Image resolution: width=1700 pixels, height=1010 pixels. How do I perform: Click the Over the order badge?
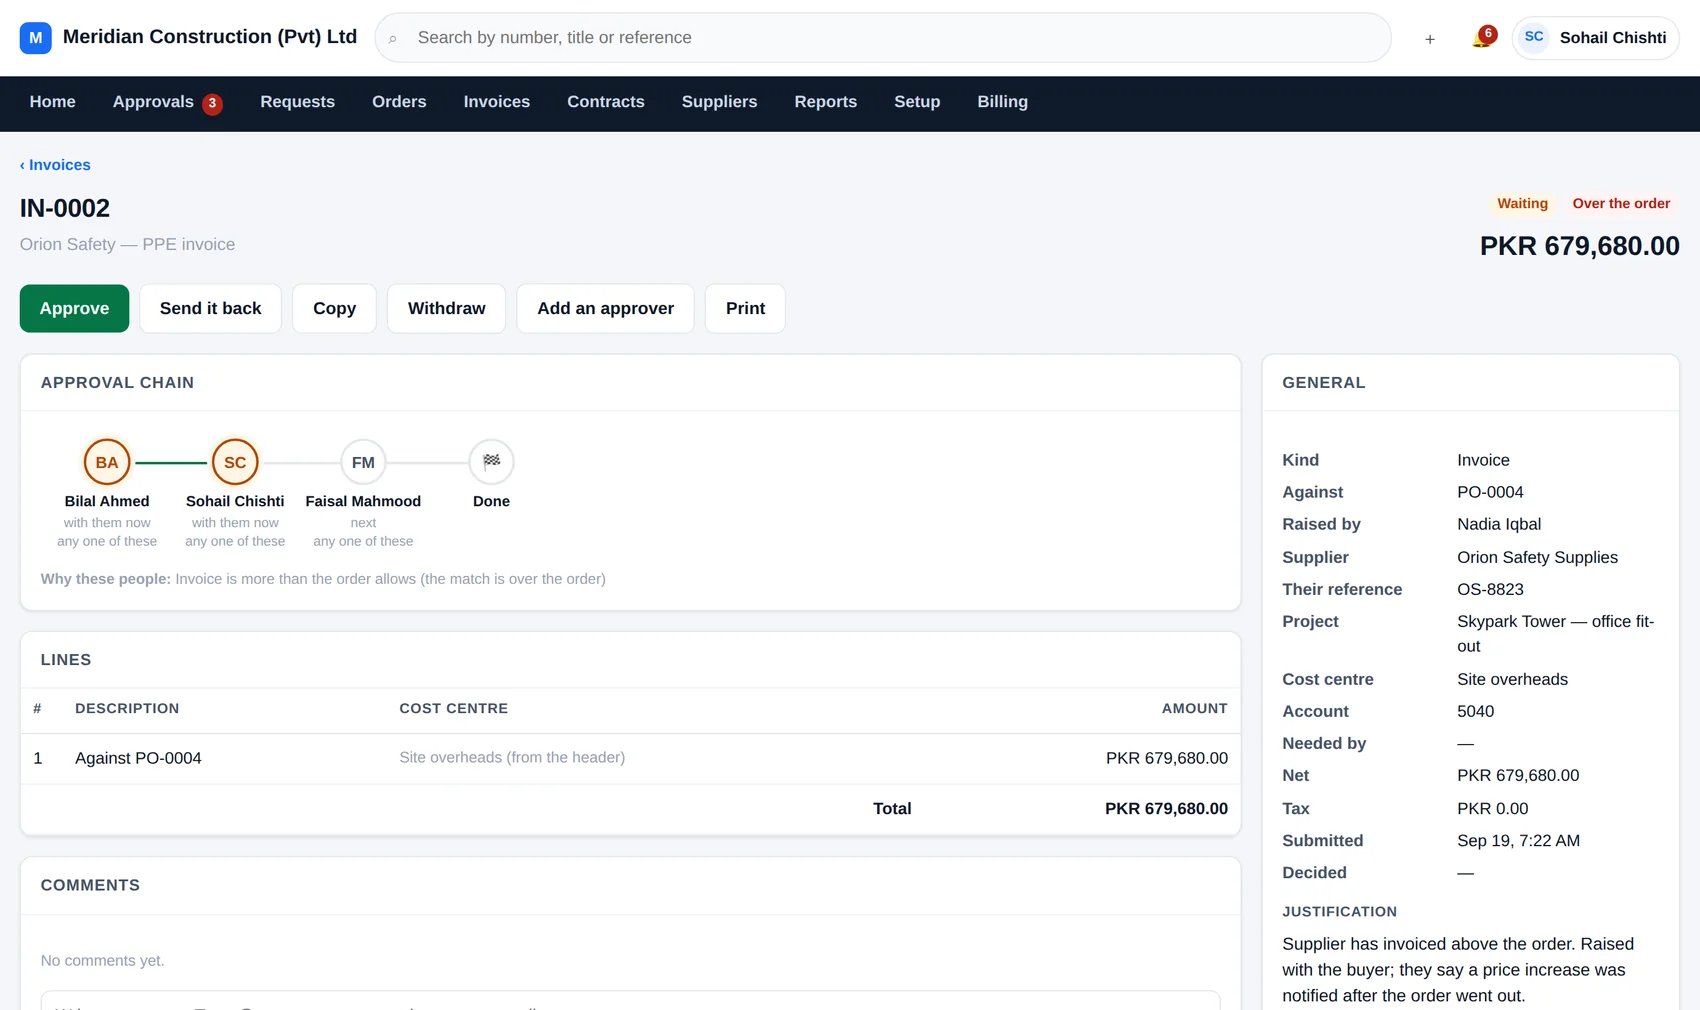1621,203
